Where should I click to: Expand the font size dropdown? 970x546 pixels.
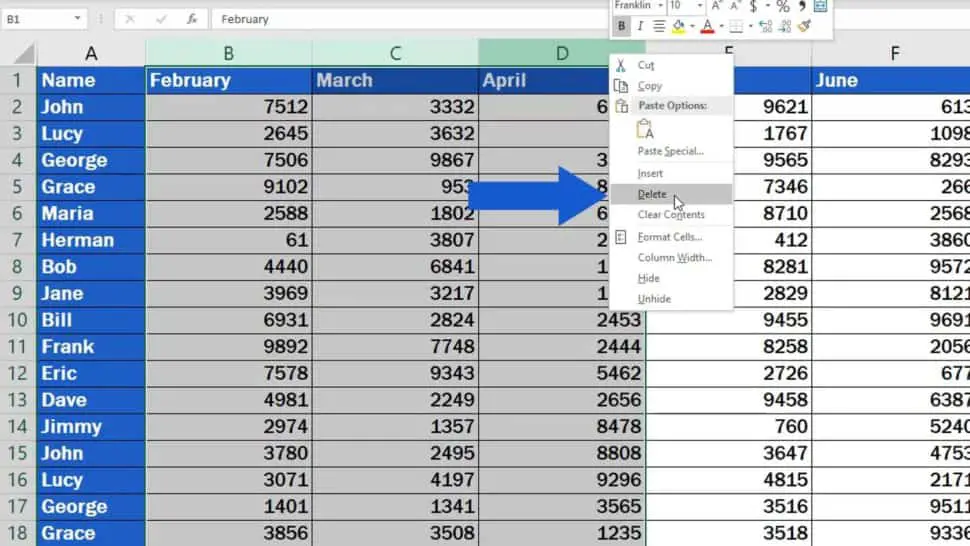(x=700, y=6)
